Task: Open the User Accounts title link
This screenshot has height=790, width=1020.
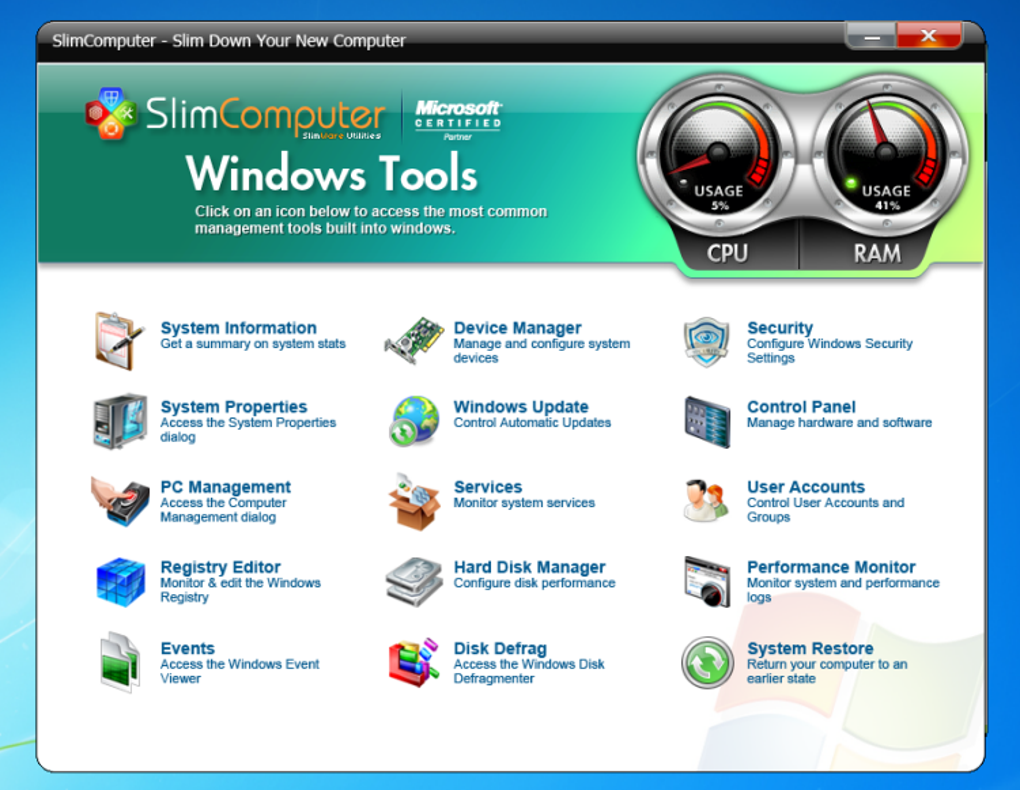Action: tap(806, 487)
